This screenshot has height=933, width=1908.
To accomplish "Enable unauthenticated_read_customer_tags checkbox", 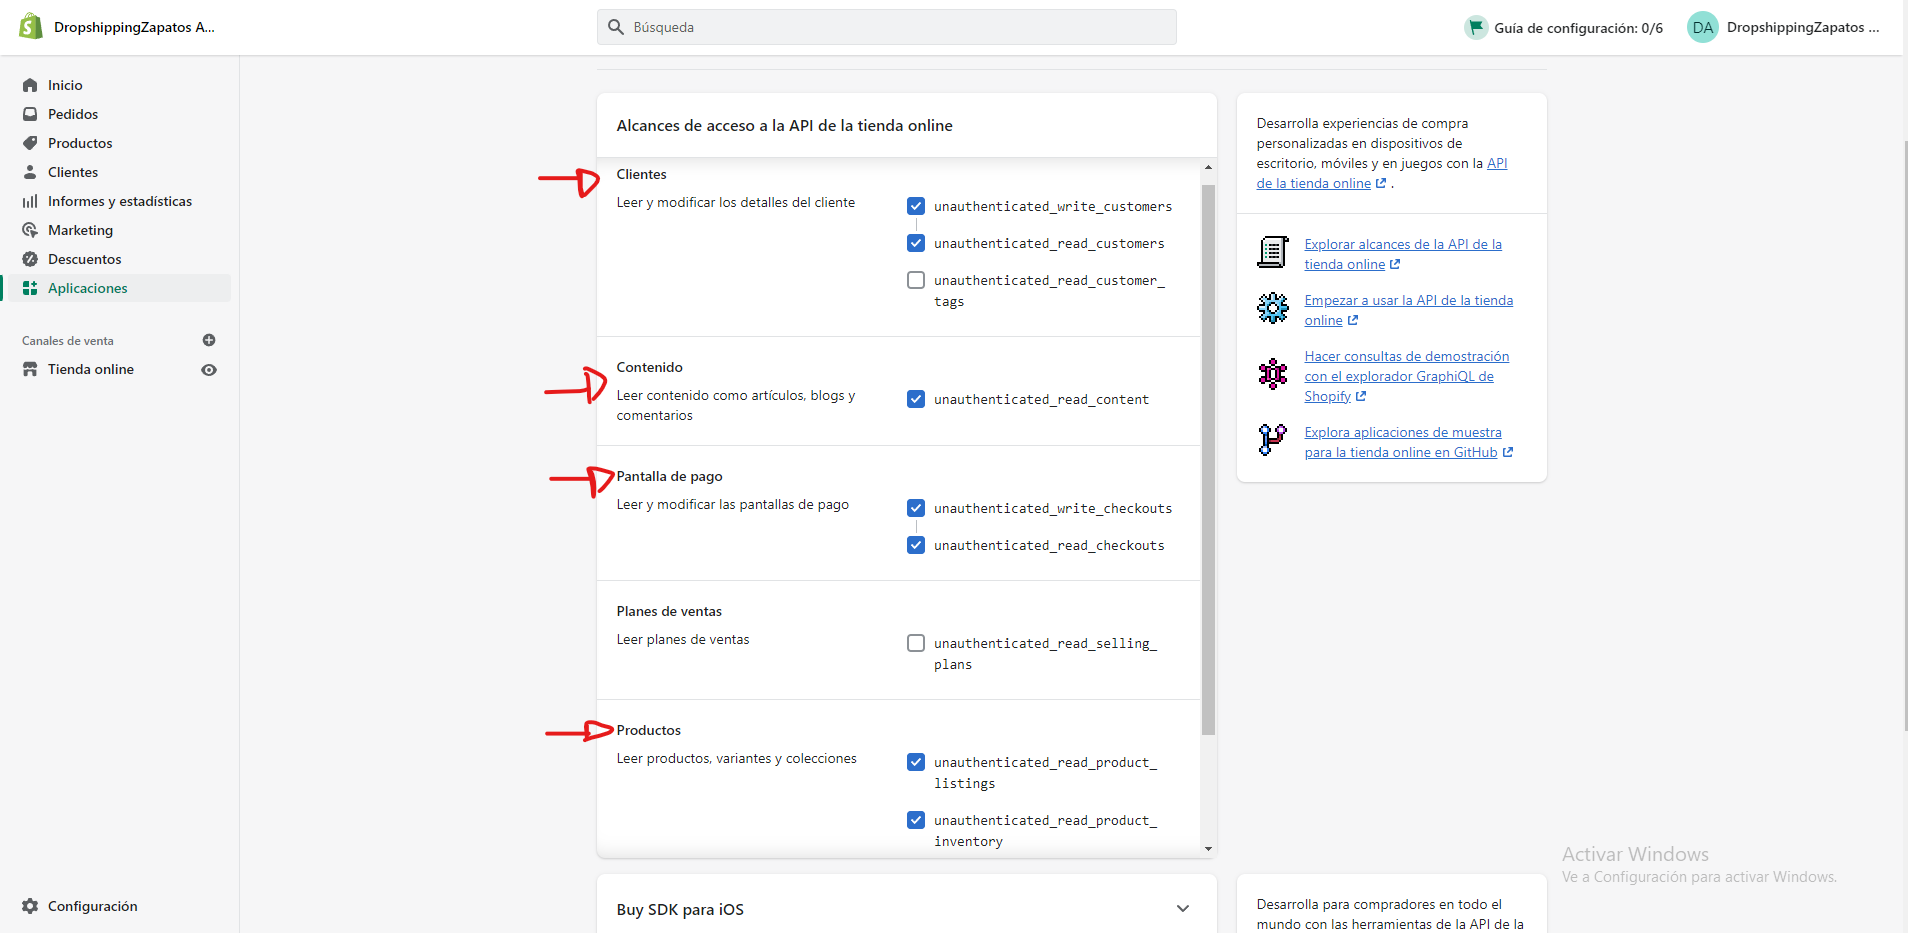I will [x=916, y=280].
